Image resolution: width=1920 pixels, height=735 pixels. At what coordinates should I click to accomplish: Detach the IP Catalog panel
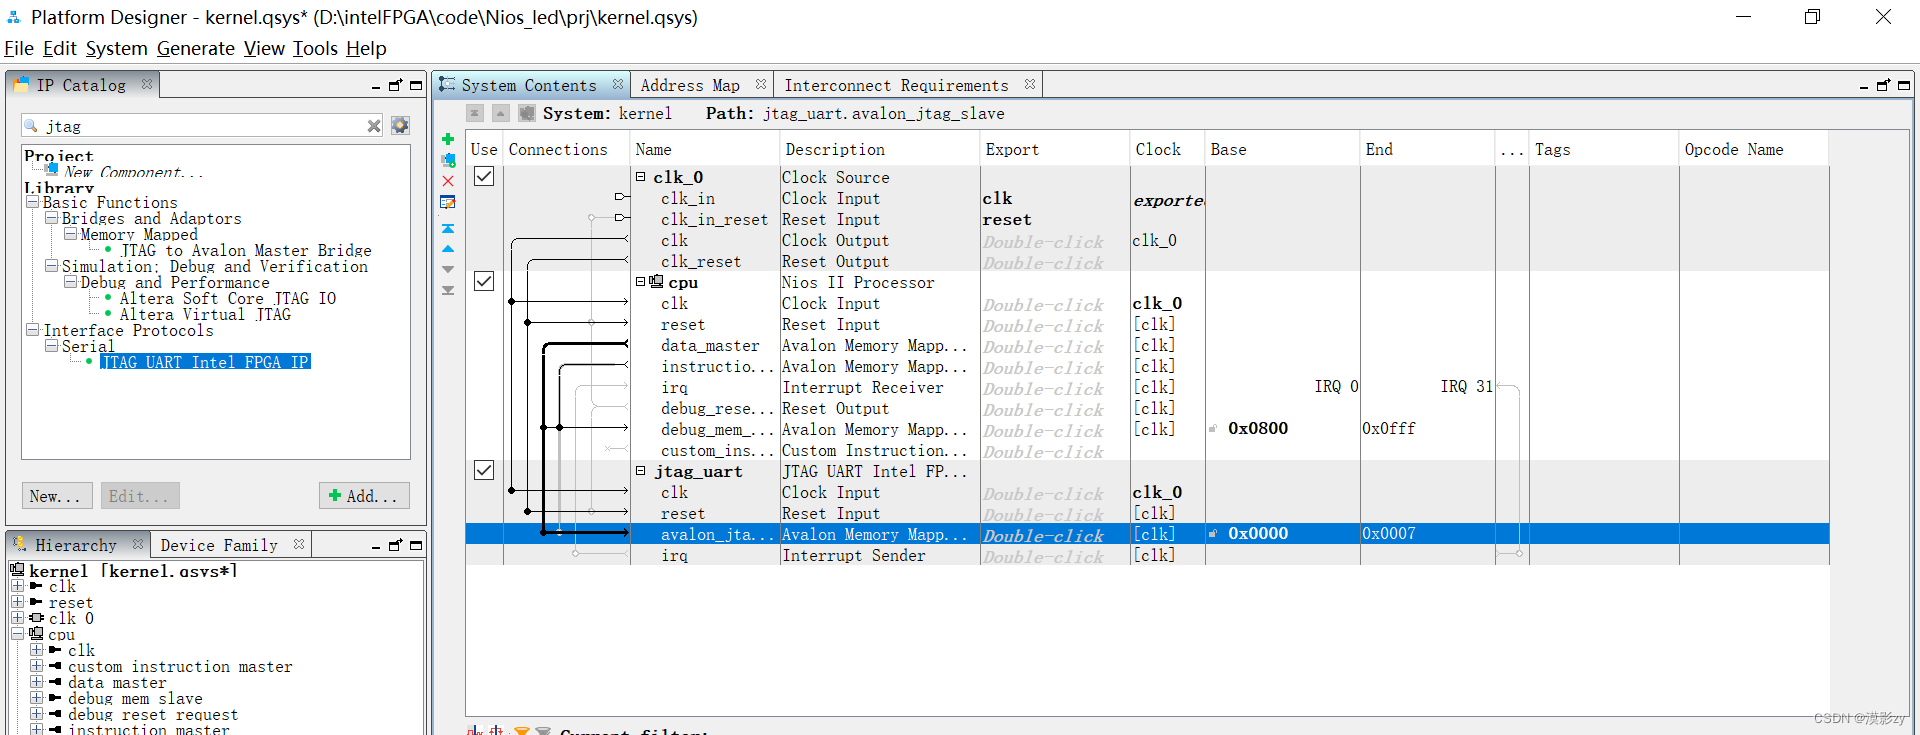(395, 85)
